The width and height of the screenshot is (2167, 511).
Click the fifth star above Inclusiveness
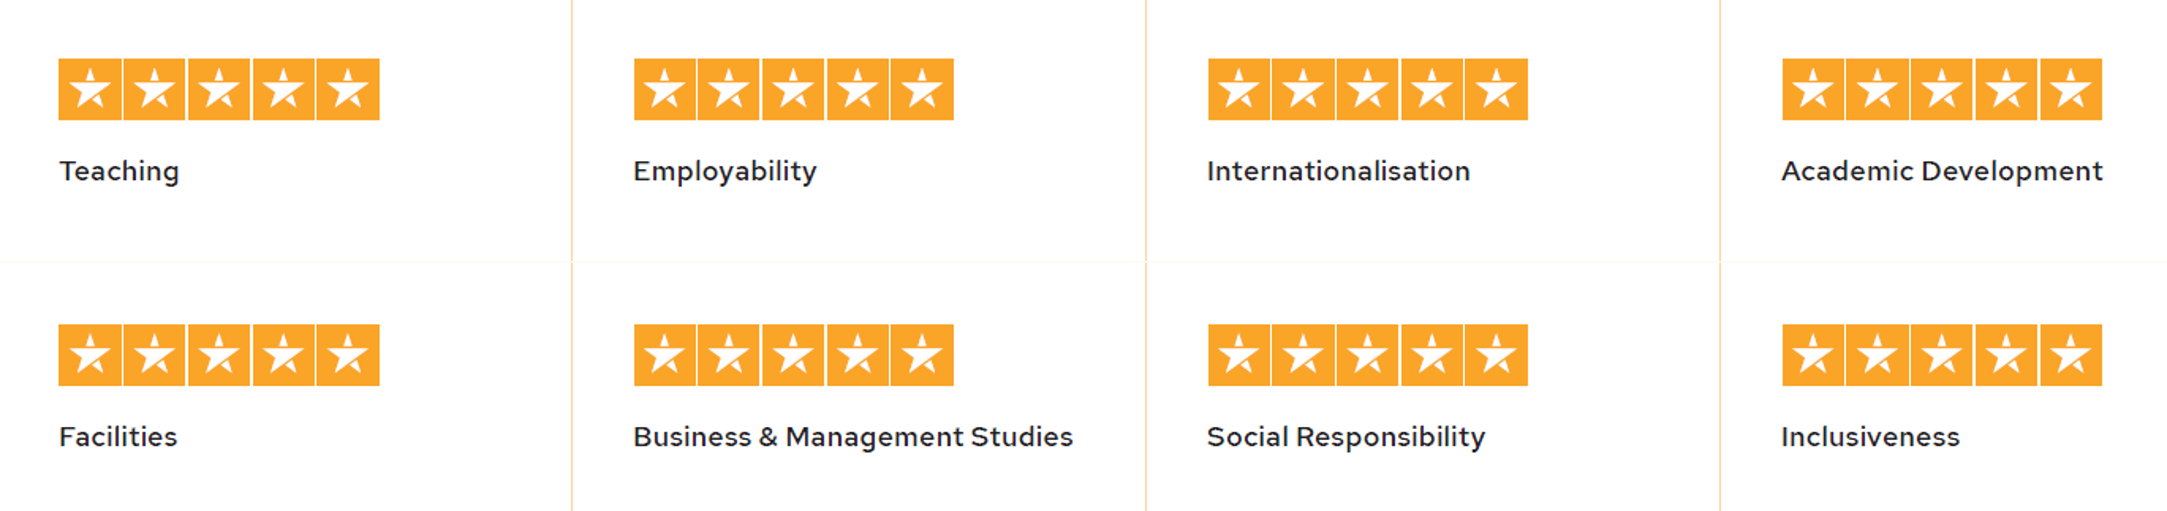[2071, 355]
